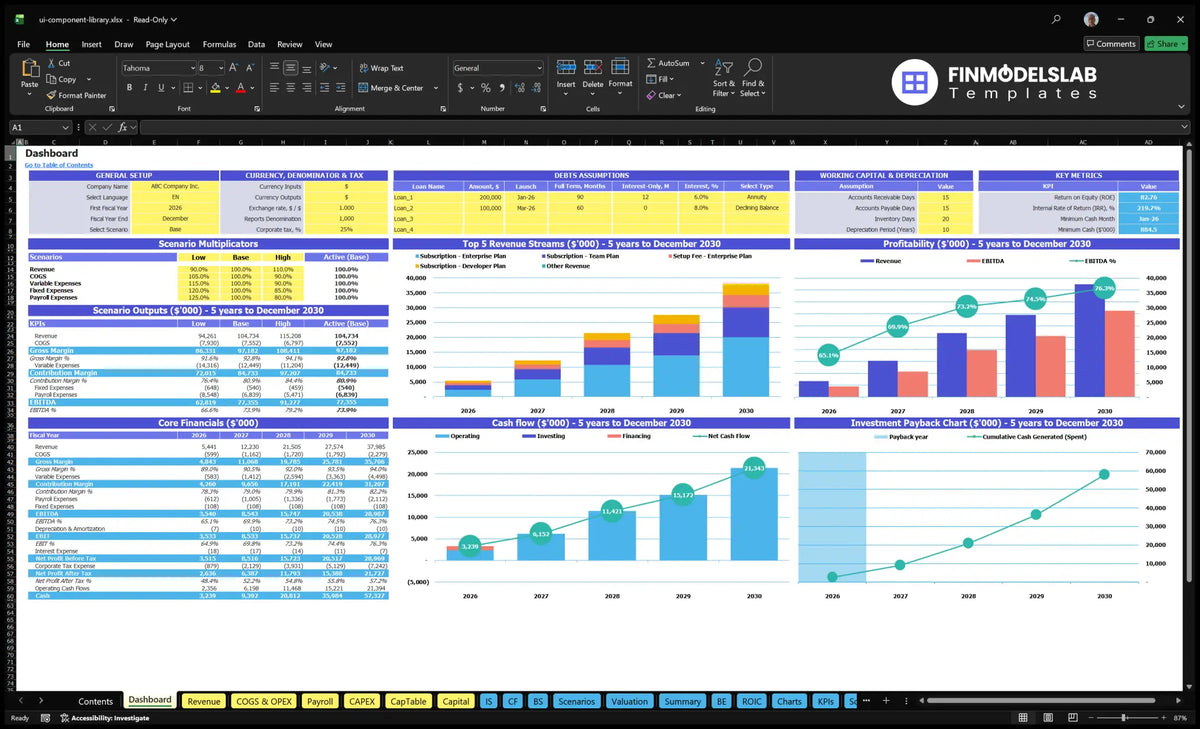The height and width of the screenshot is (729, 1200).
Task: Open the Name Box dropdown arrow
Action: click(x=66, y=128)
